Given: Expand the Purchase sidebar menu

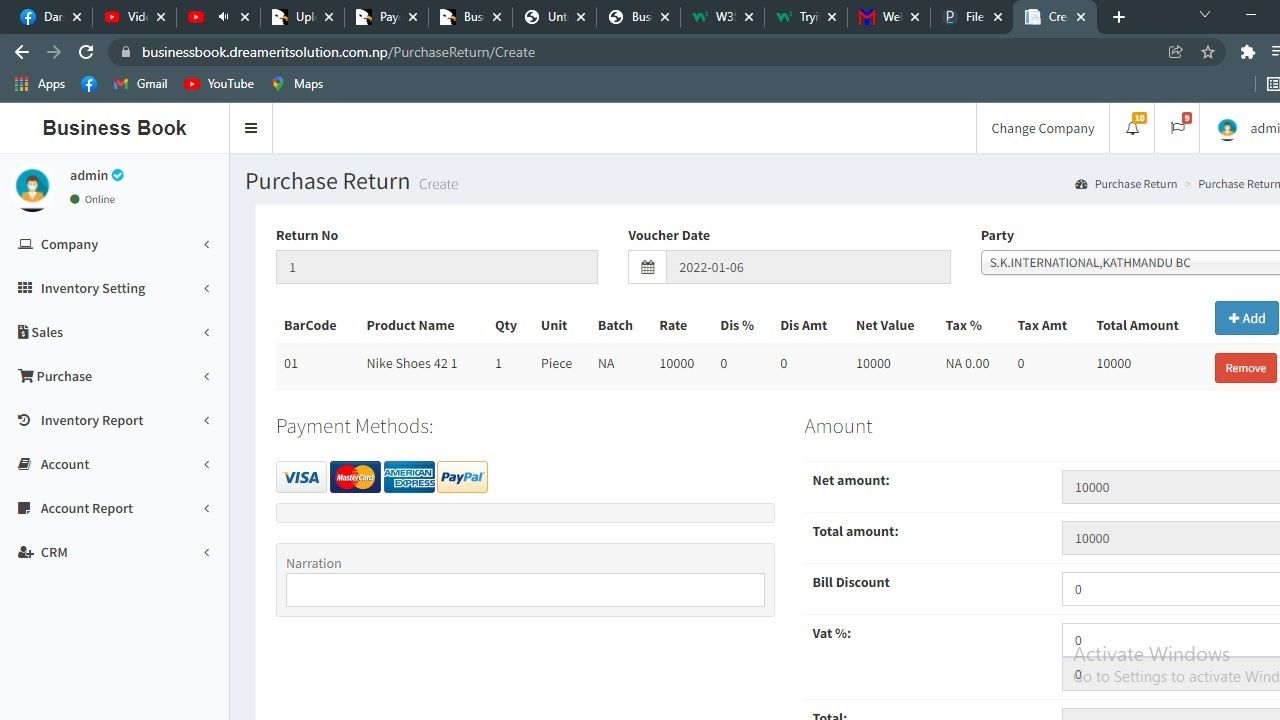Looking at the screenshot, I should coord(64,376).
